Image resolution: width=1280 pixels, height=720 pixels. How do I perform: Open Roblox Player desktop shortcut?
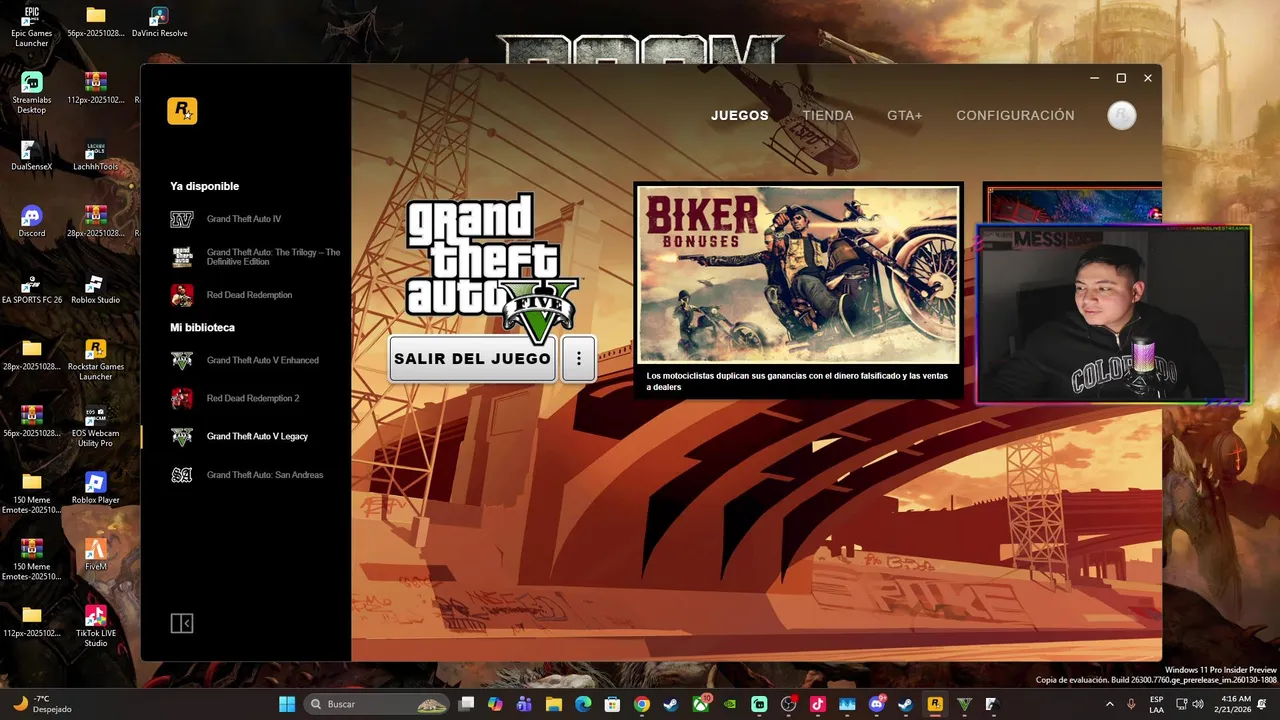click(95, 488)
